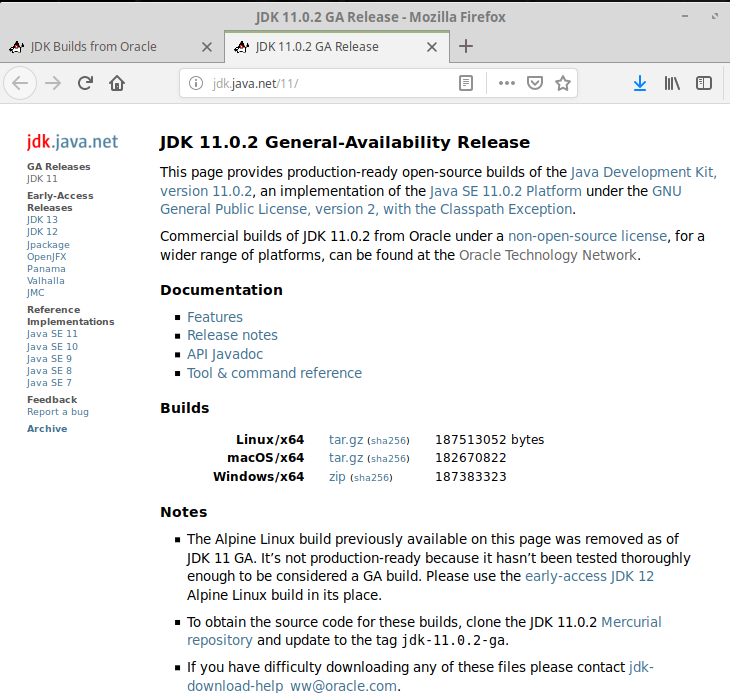
Task: Open the Valhalla sidebar link
Action: pos(46,281)
